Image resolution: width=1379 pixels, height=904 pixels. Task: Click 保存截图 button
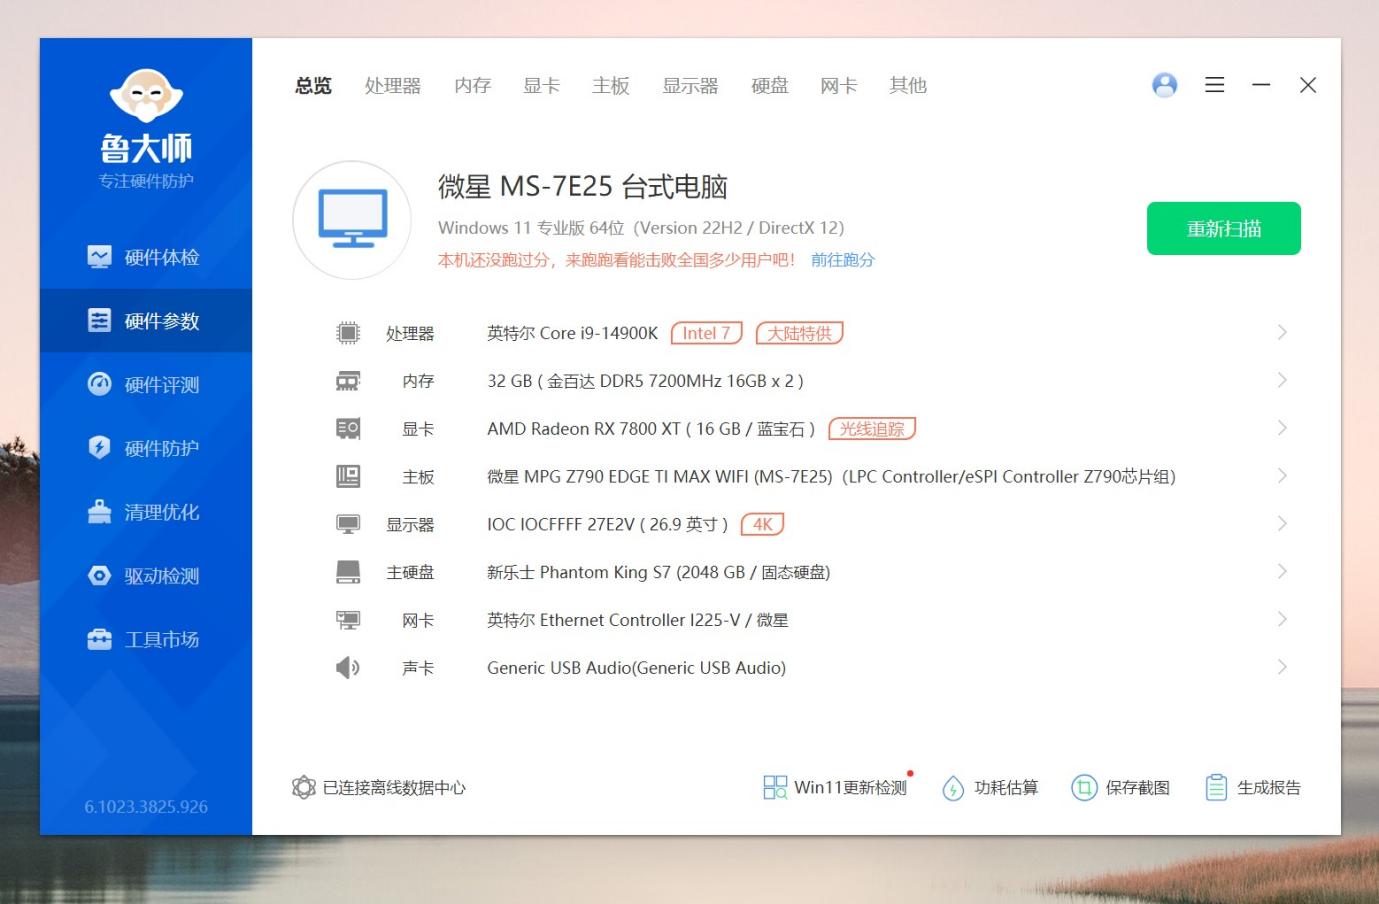coord(1120,788)
